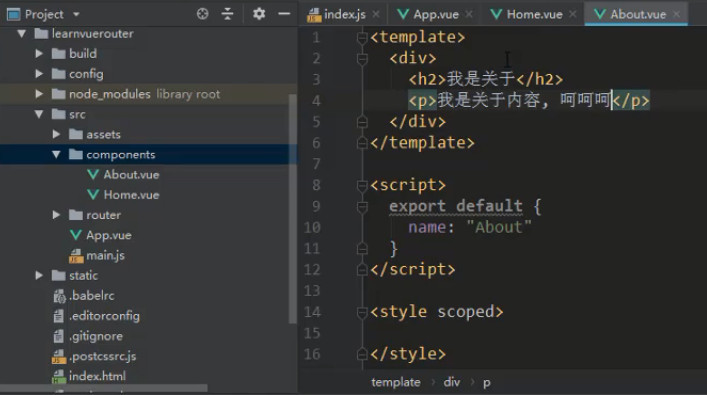The width and height of the screenshot is (707, 395).
Task: Click the Project panel horizontal scrollbar
Action: (104, 388)
